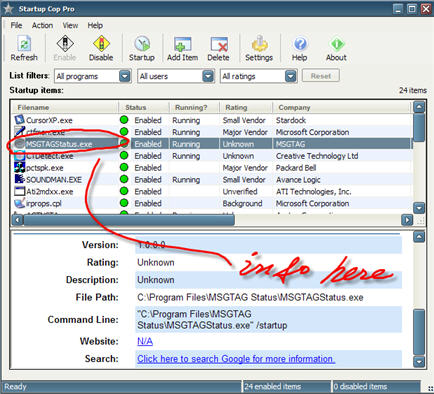Select the SOUNDMAN.EXE row
Screen dimensions: 434x394
pyautogui.click(x=213, y=180)
